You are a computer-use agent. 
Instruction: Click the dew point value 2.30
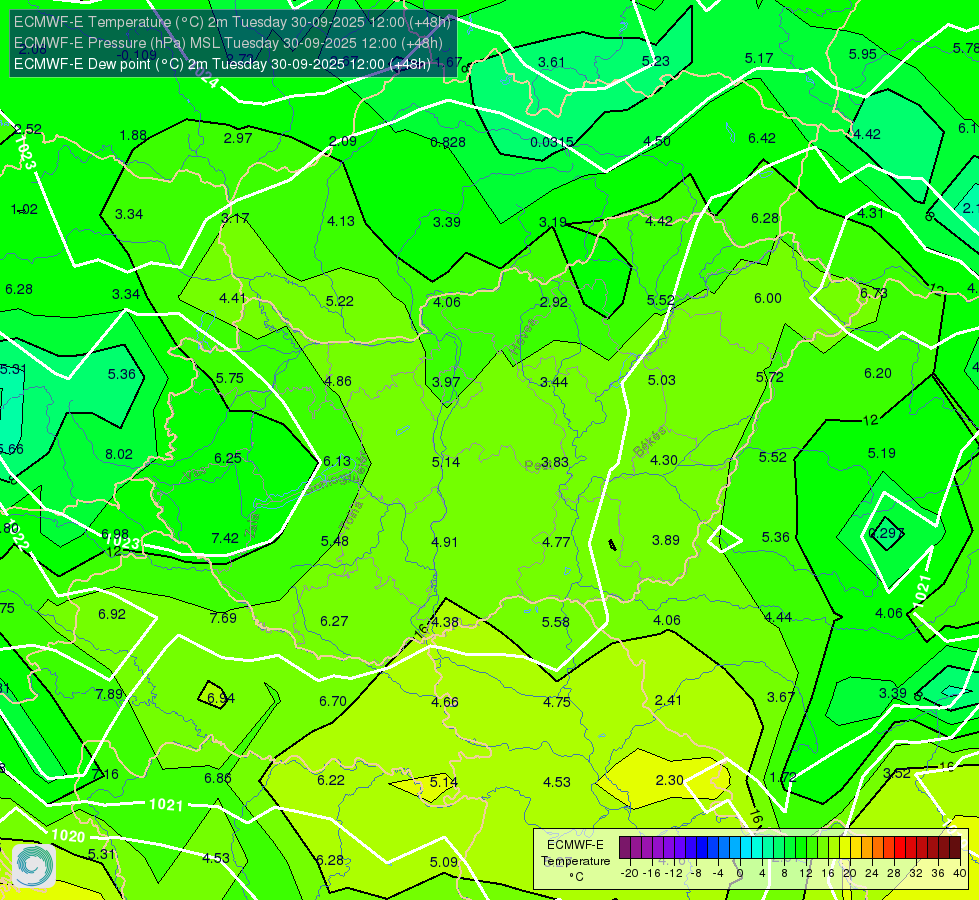[669, 780]
